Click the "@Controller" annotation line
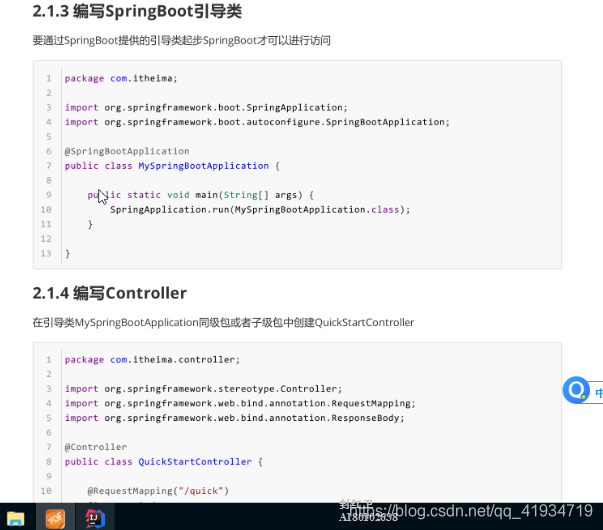The height and width of the screenshot is (530, 603). tap(96, 447)
